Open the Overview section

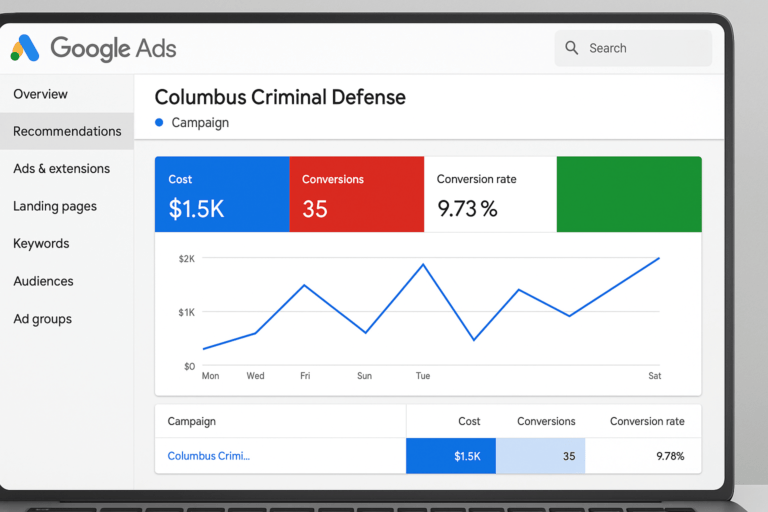tap(40, 94)
